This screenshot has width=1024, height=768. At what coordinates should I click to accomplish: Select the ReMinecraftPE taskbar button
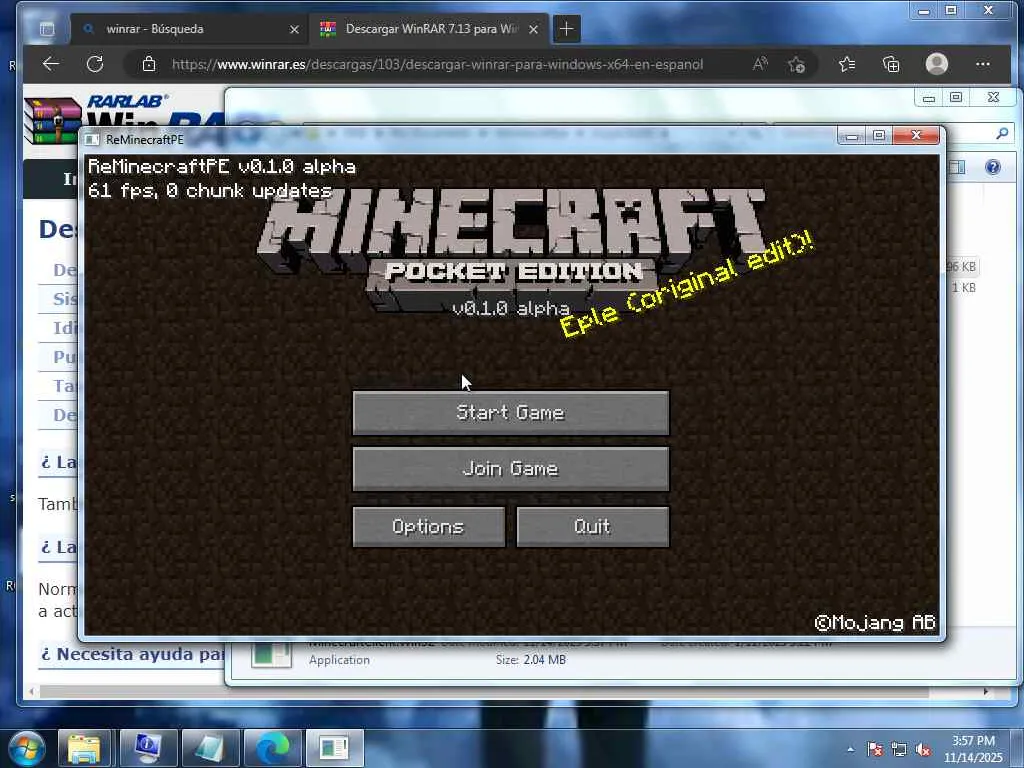(x=334, y=748)
